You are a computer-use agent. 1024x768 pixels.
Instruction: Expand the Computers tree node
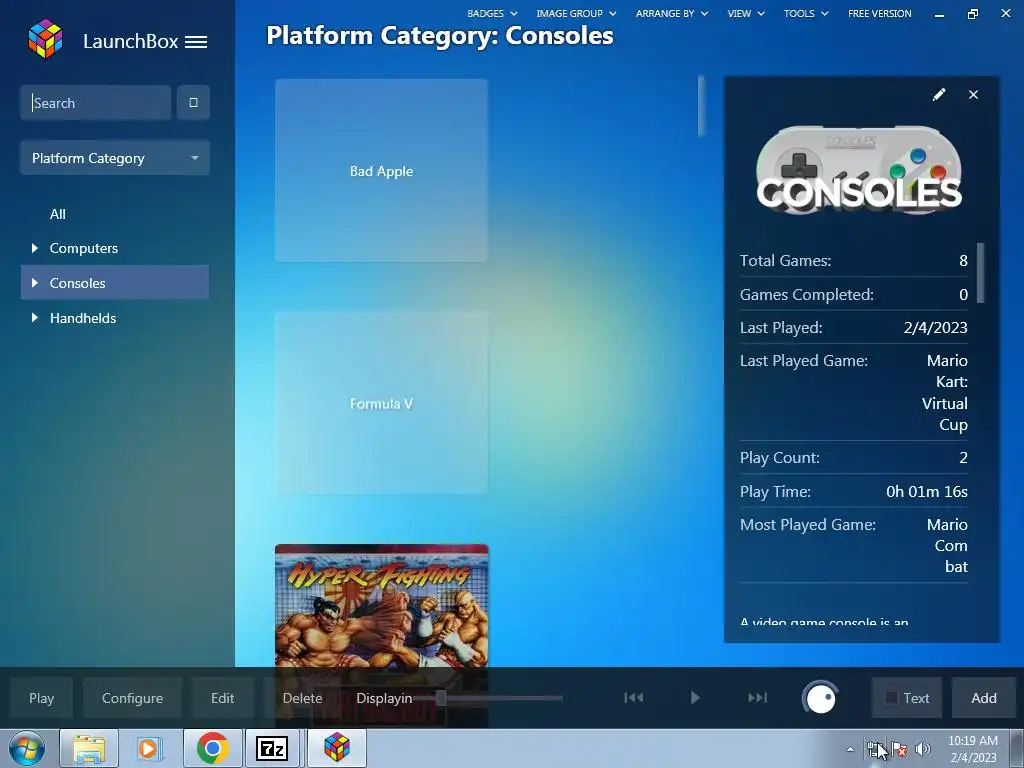(35, 248)
